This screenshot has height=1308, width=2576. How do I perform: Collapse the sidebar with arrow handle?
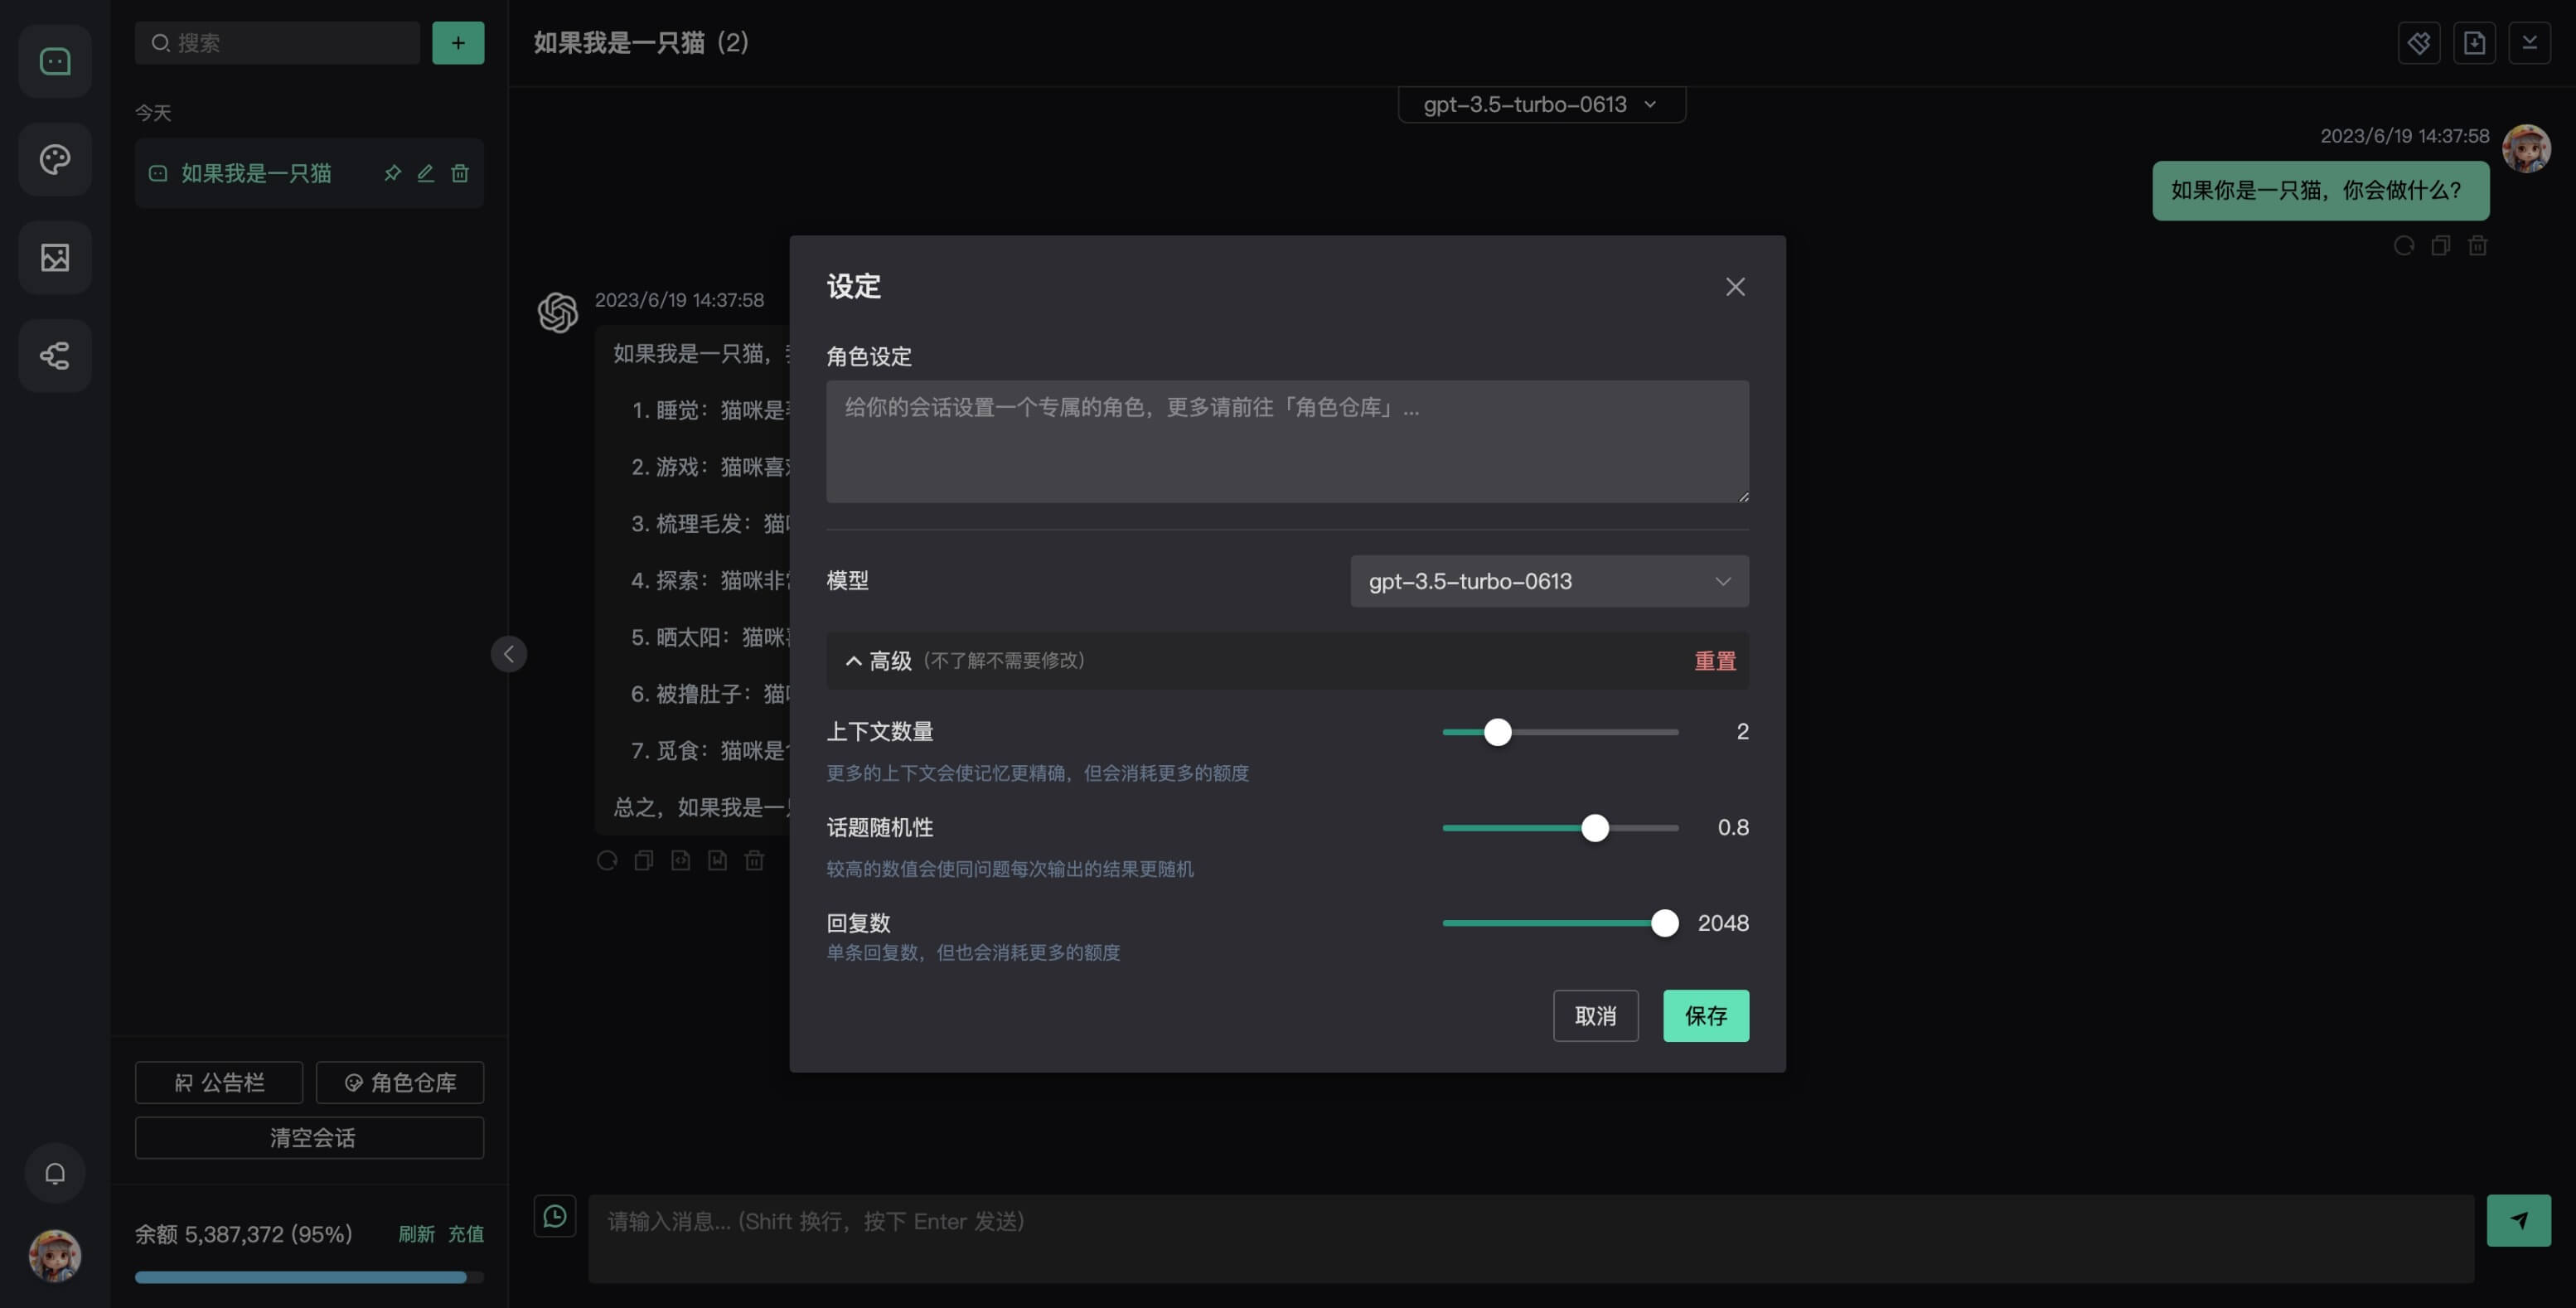(x=508, y=654)
